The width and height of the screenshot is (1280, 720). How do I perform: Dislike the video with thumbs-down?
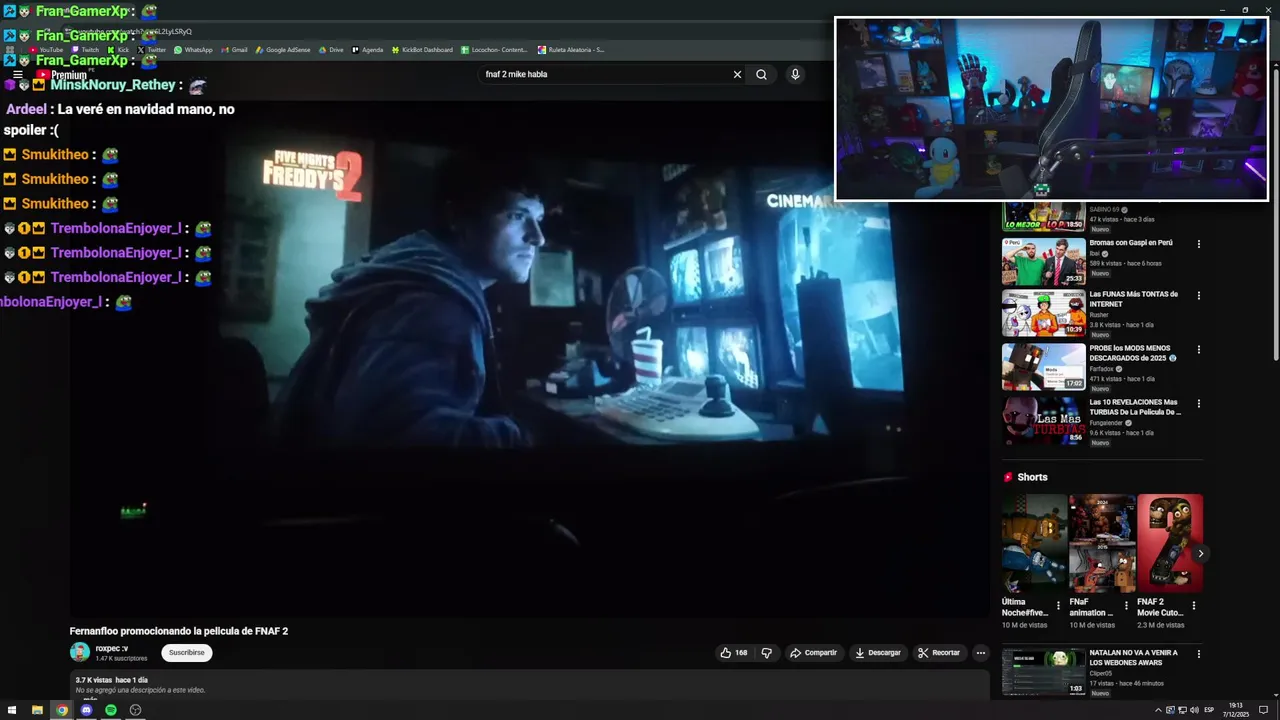click(x=767, y=653)
